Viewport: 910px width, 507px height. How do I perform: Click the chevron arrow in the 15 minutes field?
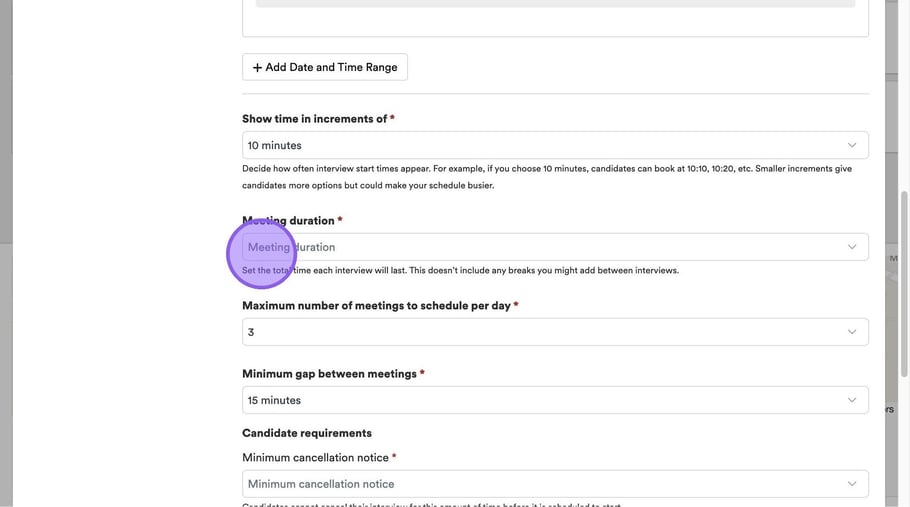[852, 400]
